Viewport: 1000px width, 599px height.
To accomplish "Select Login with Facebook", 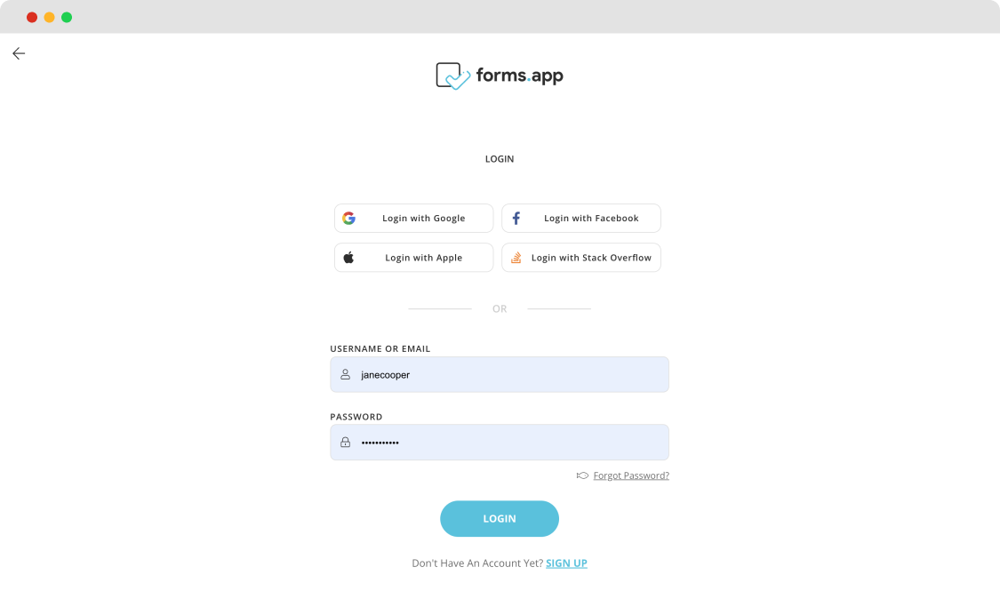I will [581, 217].
